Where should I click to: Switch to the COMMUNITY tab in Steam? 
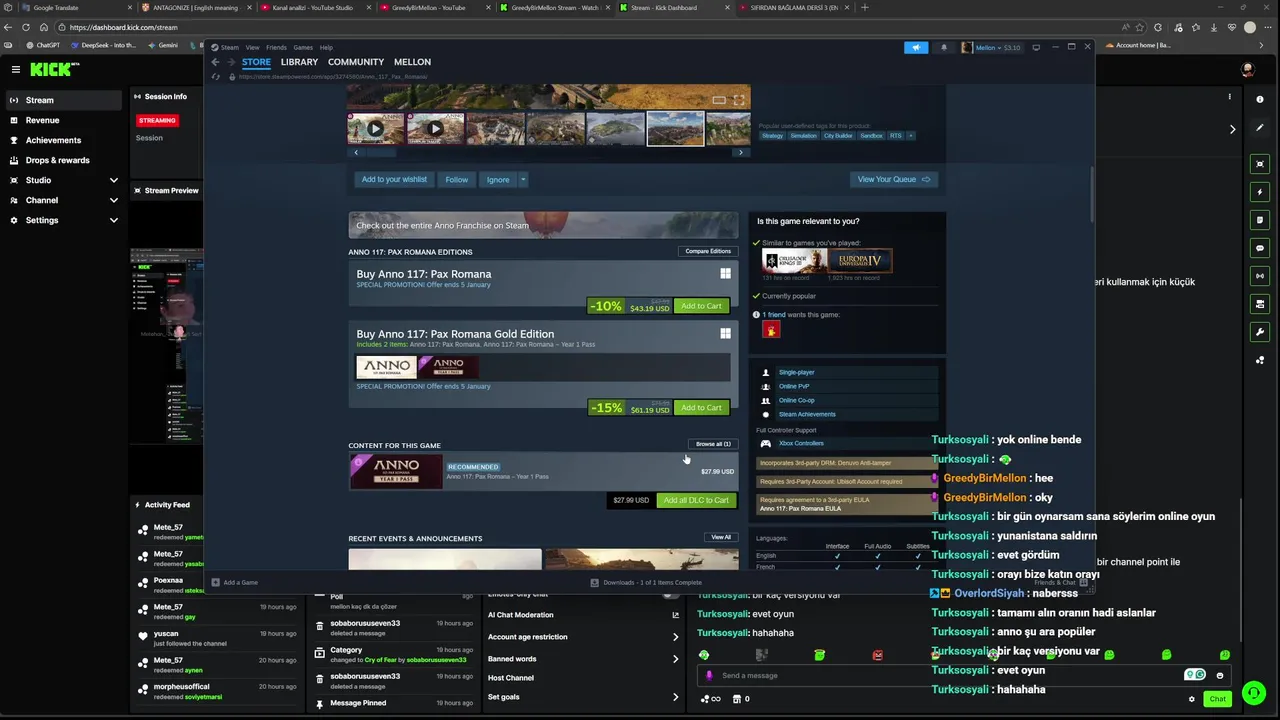(356, 62)
